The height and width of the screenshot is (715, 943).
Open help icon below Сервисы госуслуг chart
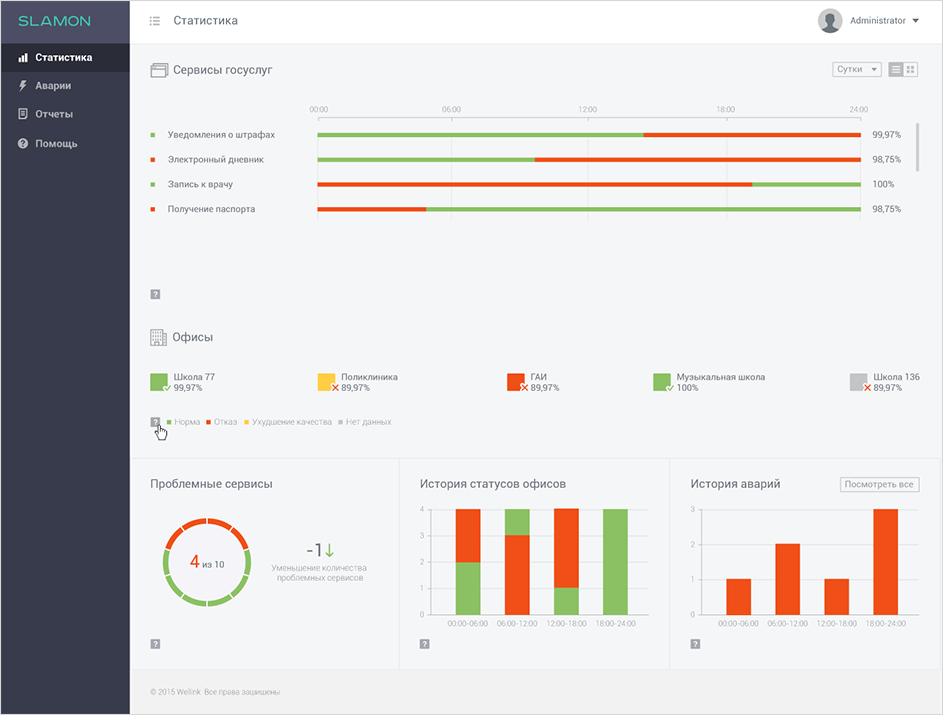click(x=155, y=294)
